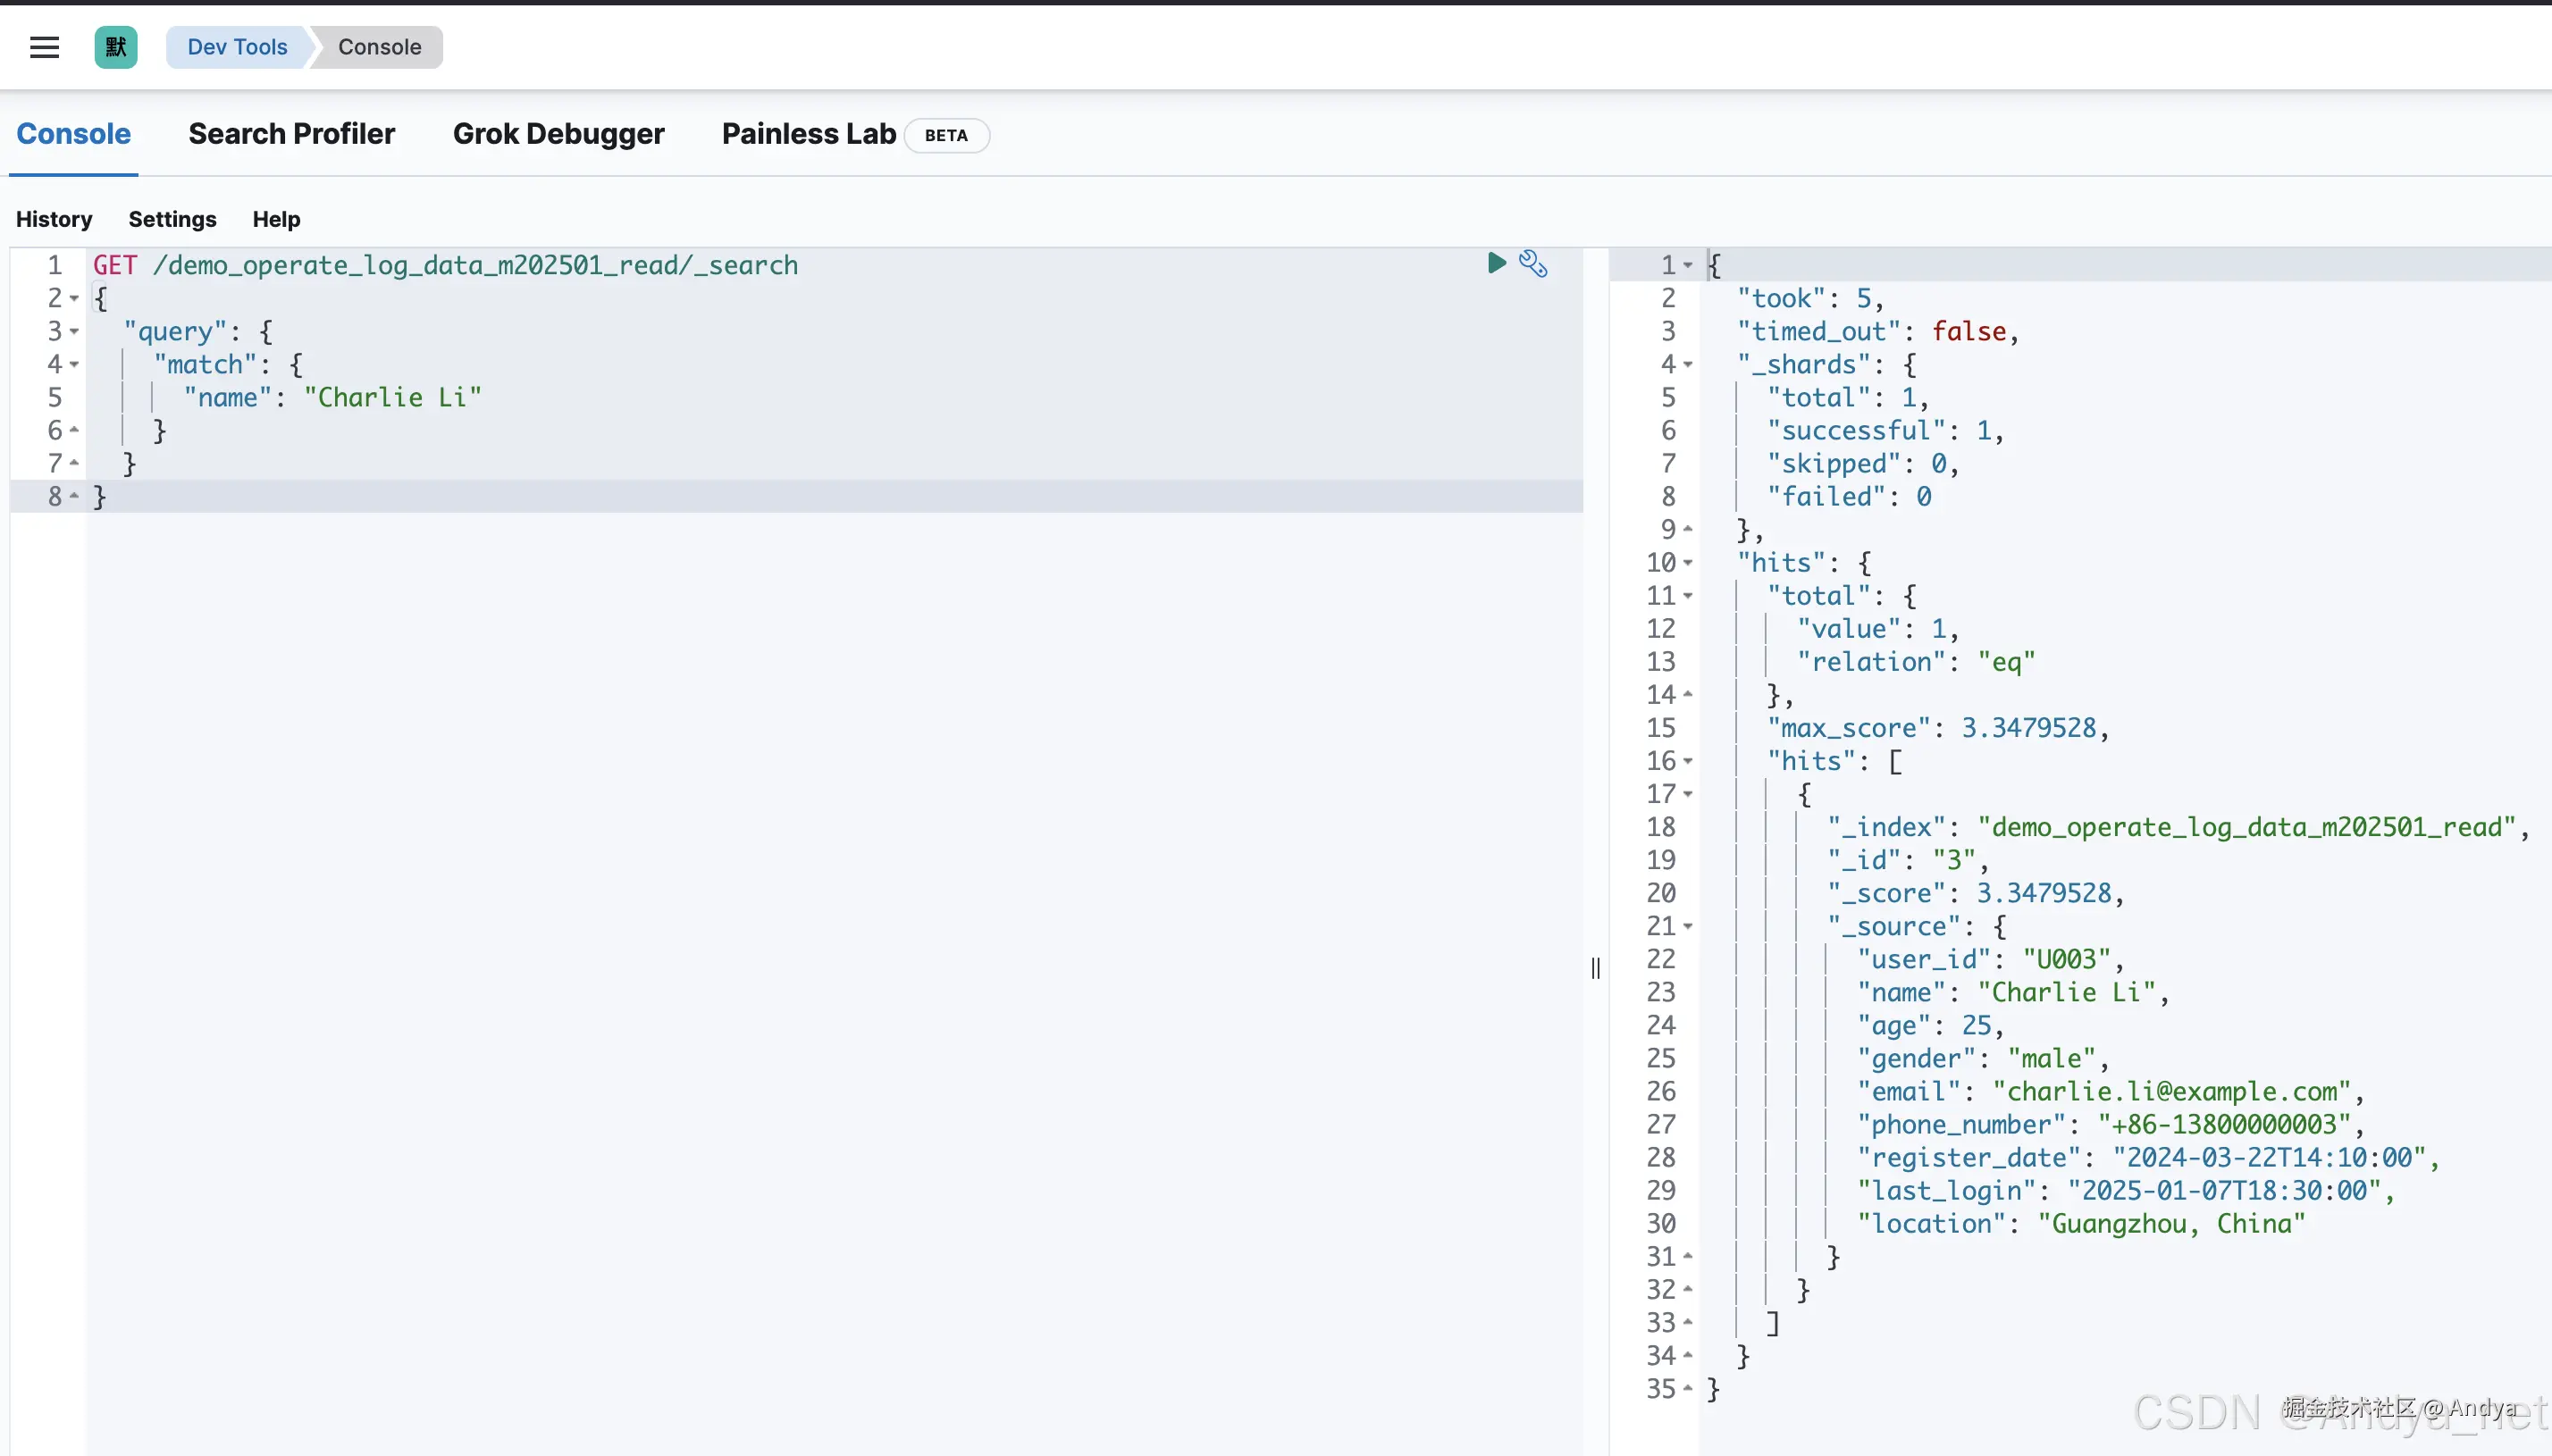Click the BETA badge next to Painless Lab

coord(946,135)
